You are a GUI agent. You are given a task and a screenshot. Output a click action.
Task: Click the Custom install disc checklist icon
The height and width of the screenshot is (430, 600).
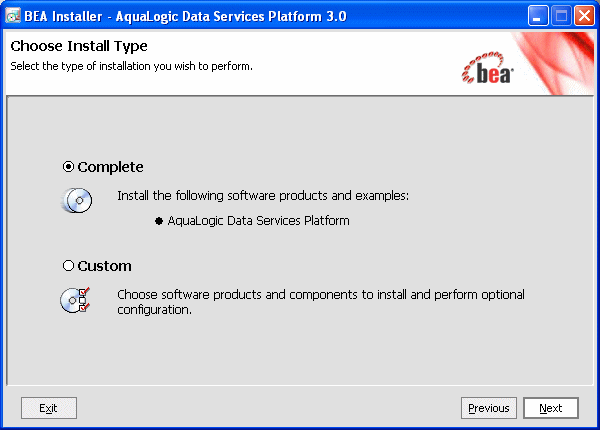pos(75,300)
